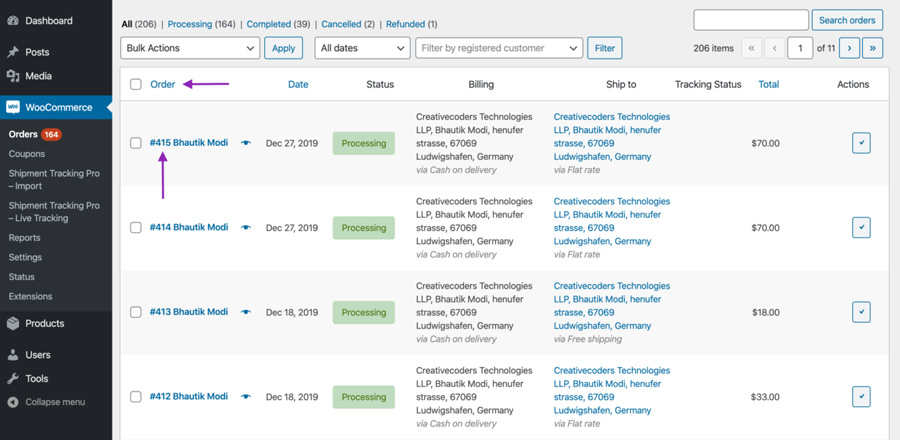Open Shipment Tracking Pro – Live Tracking
Image resolution: width=900 pixels, height=440 pixels.
pyautogui.click(x=54, y=212)
